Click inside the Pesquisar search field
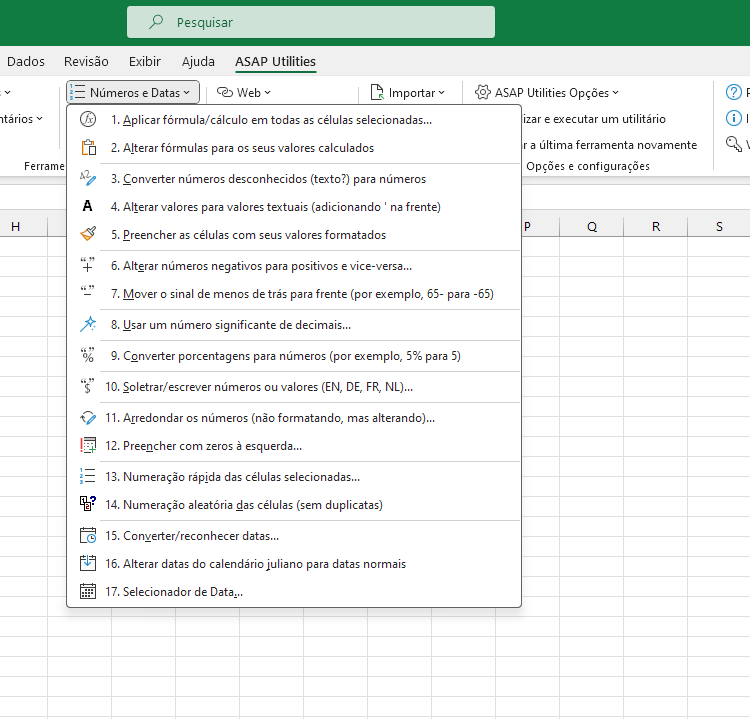The height and width of the screenshot is (719, 750). tap(311, 22)
